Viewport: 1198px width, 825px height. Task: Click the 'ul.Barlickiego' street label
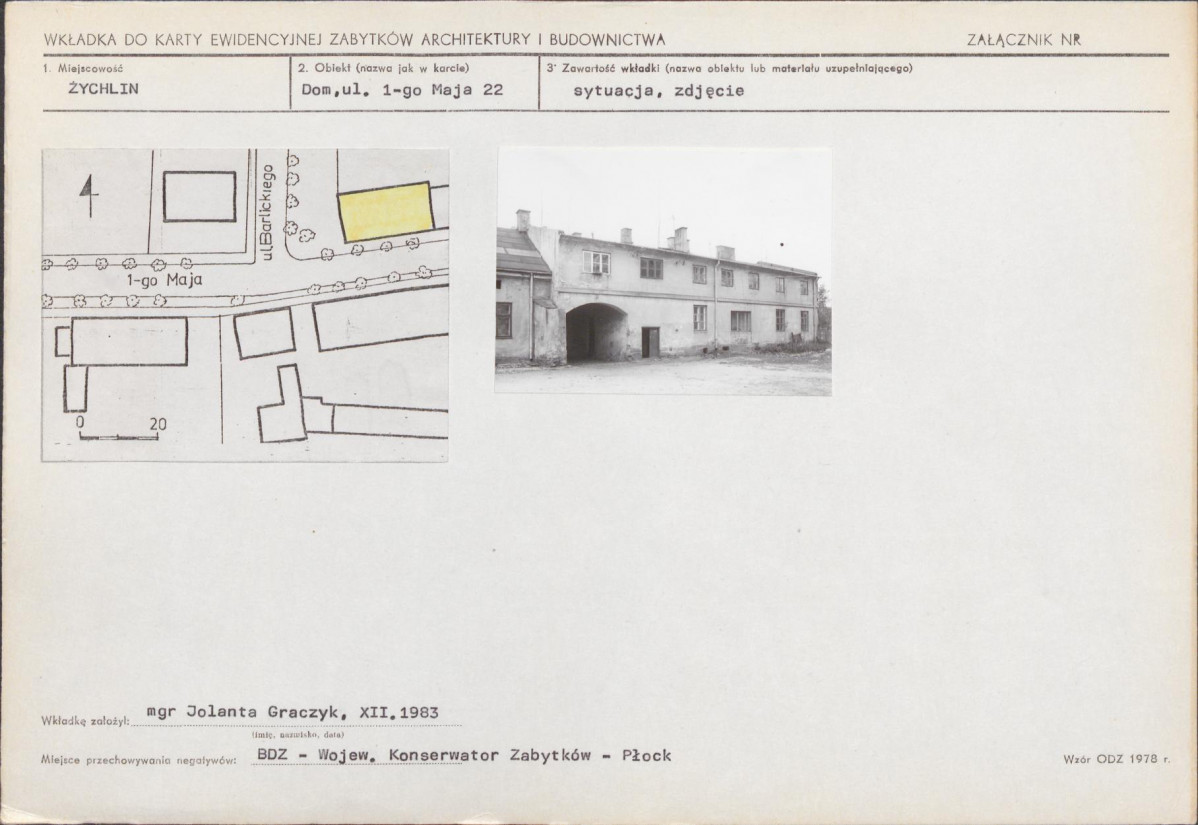267,212
